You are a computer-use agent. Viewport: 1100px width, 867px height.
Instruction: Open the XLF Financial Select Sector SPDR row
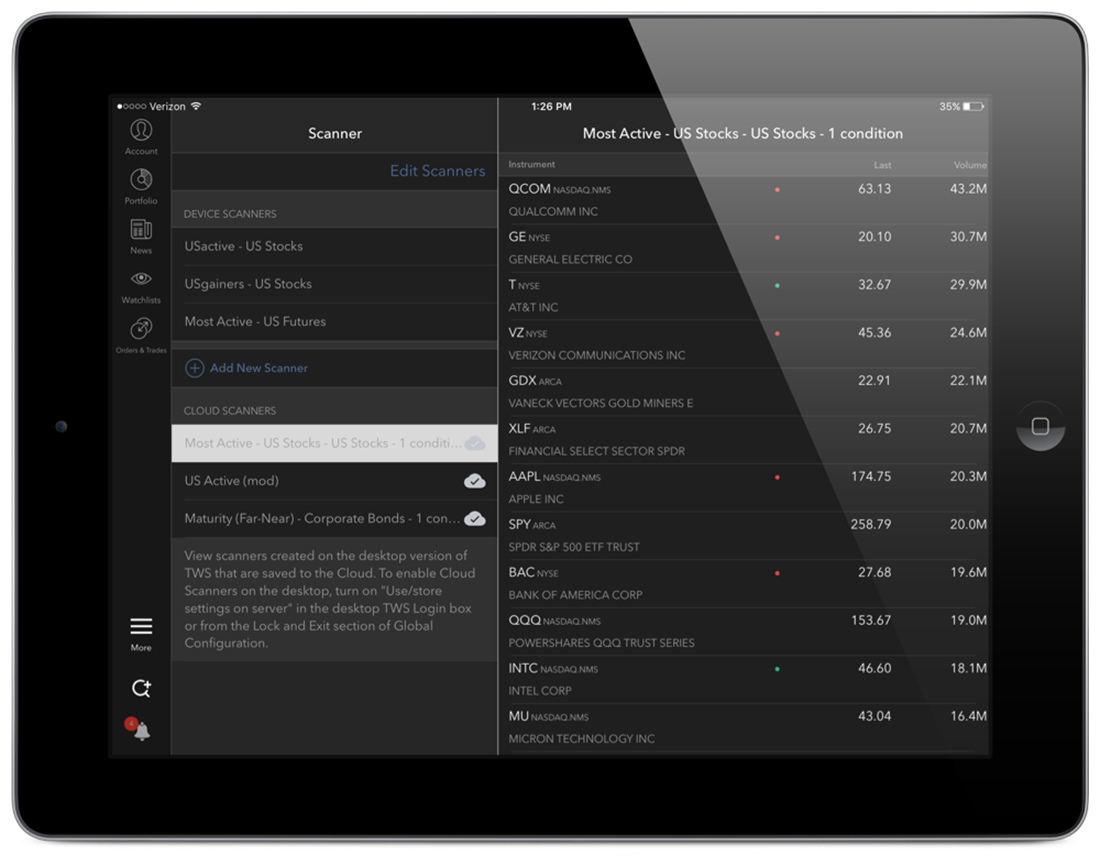744,440
